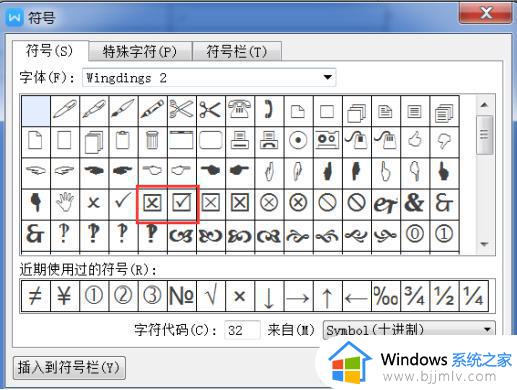Switch to the 特殊字符(P) tab
Viewport: 517px width, 390px height.
(x=140, y=52)
